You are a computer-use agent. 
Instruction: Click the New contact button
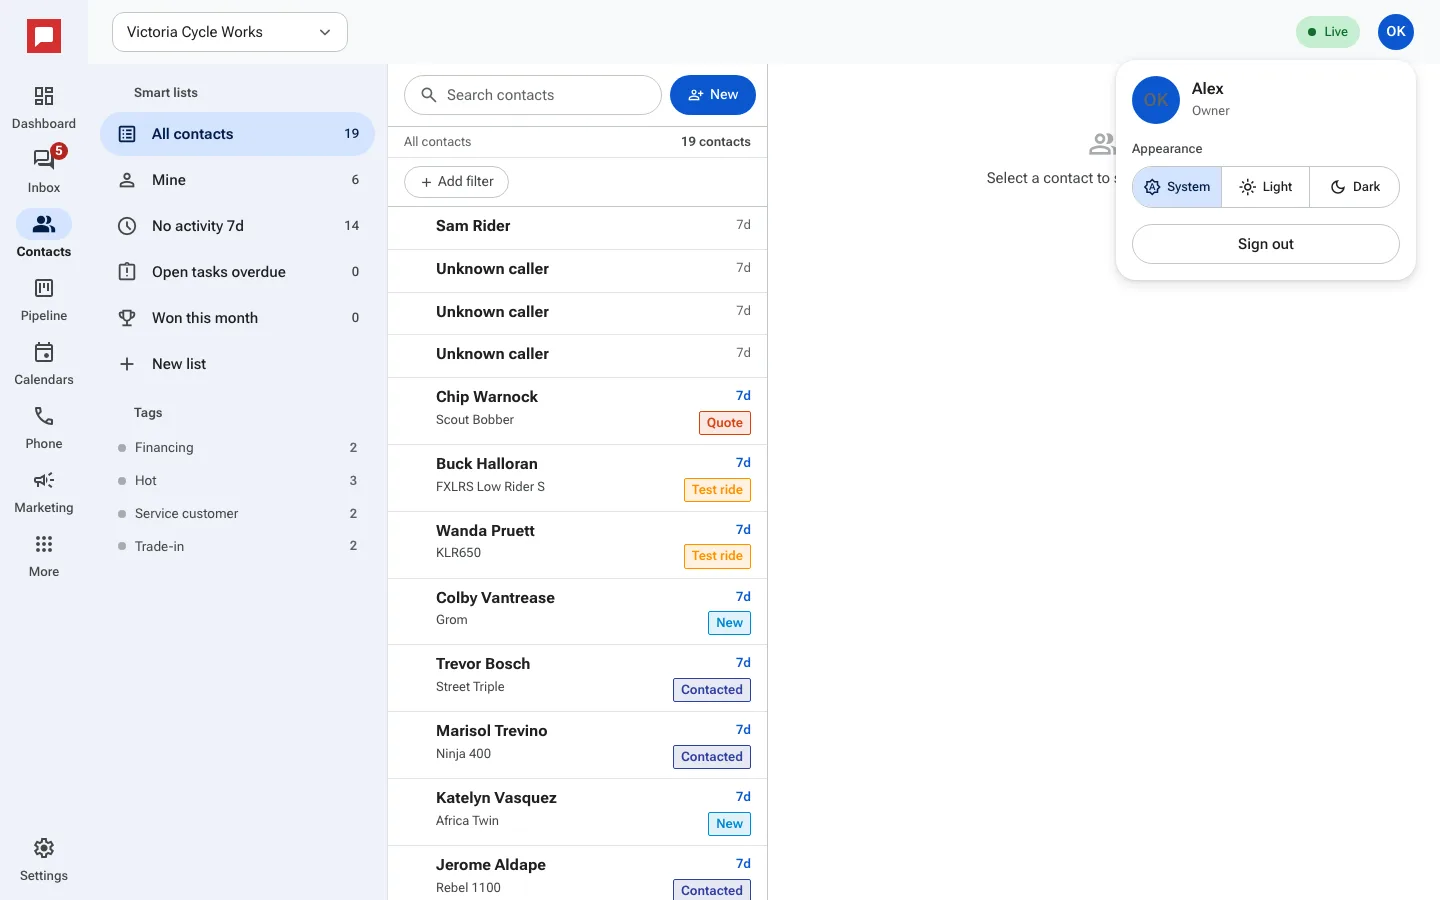coord(713,95)
